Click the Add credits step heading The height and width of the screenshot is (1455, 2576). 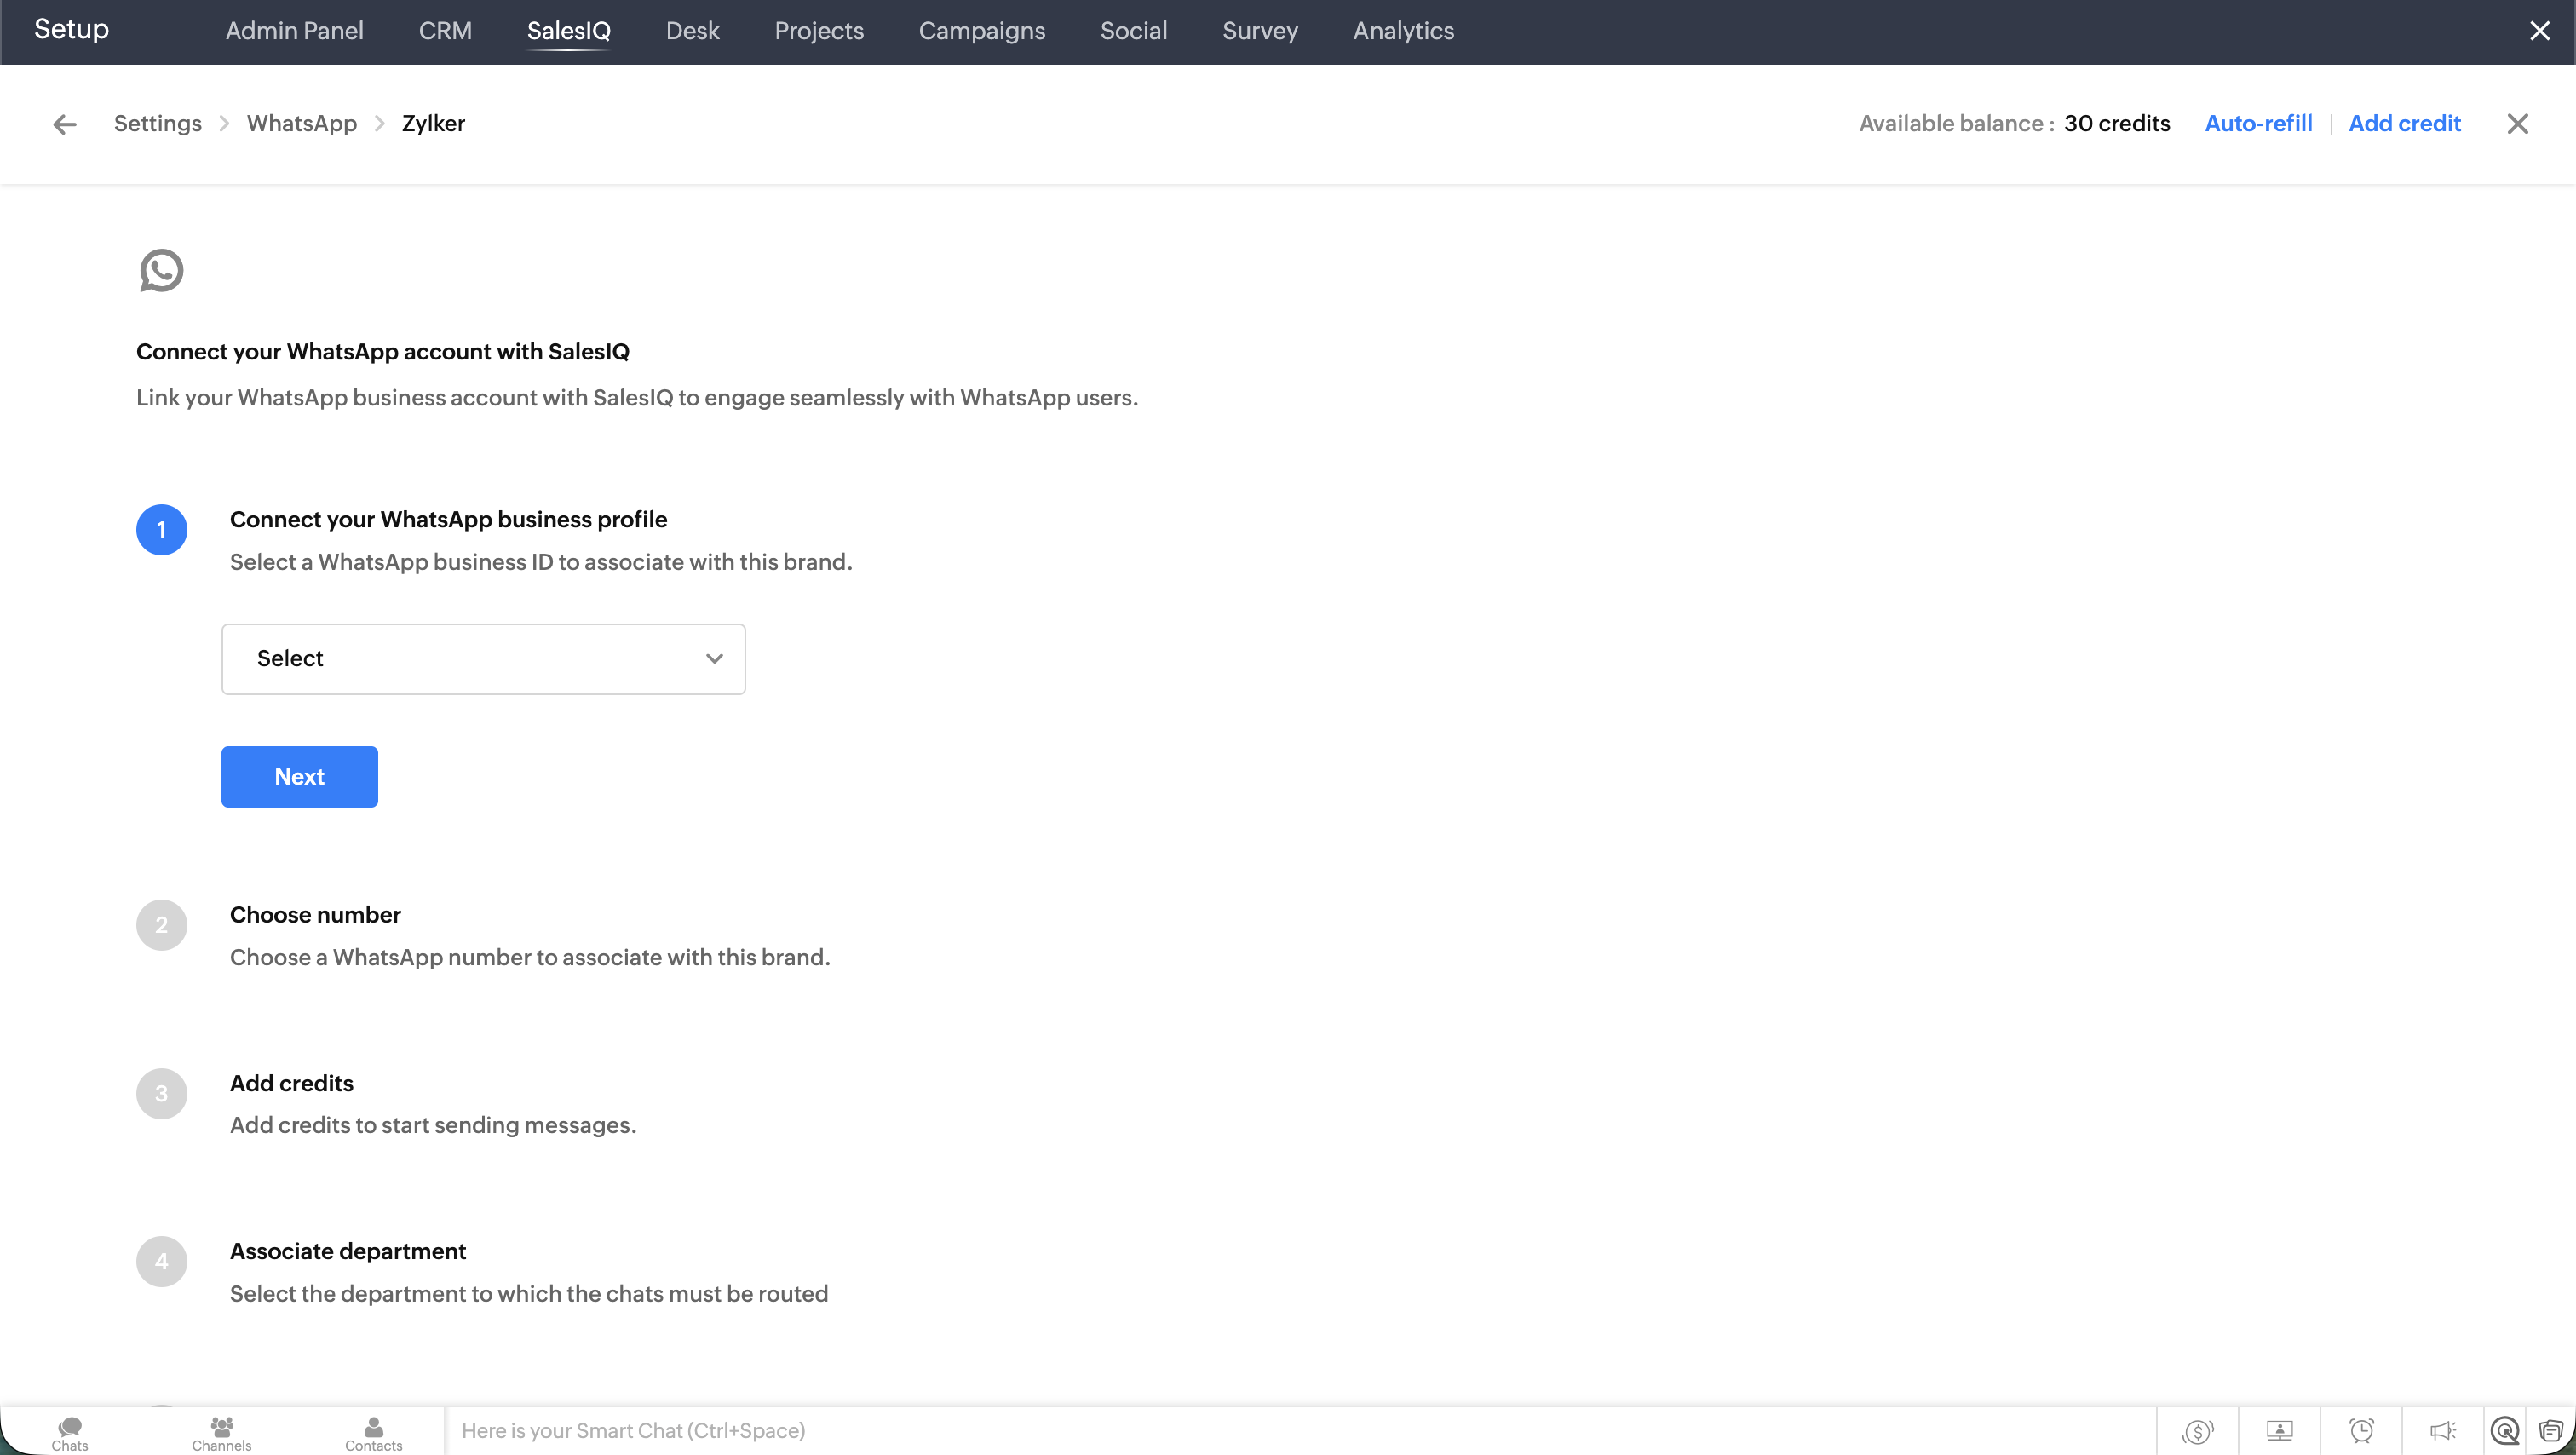coord(292,1084)
